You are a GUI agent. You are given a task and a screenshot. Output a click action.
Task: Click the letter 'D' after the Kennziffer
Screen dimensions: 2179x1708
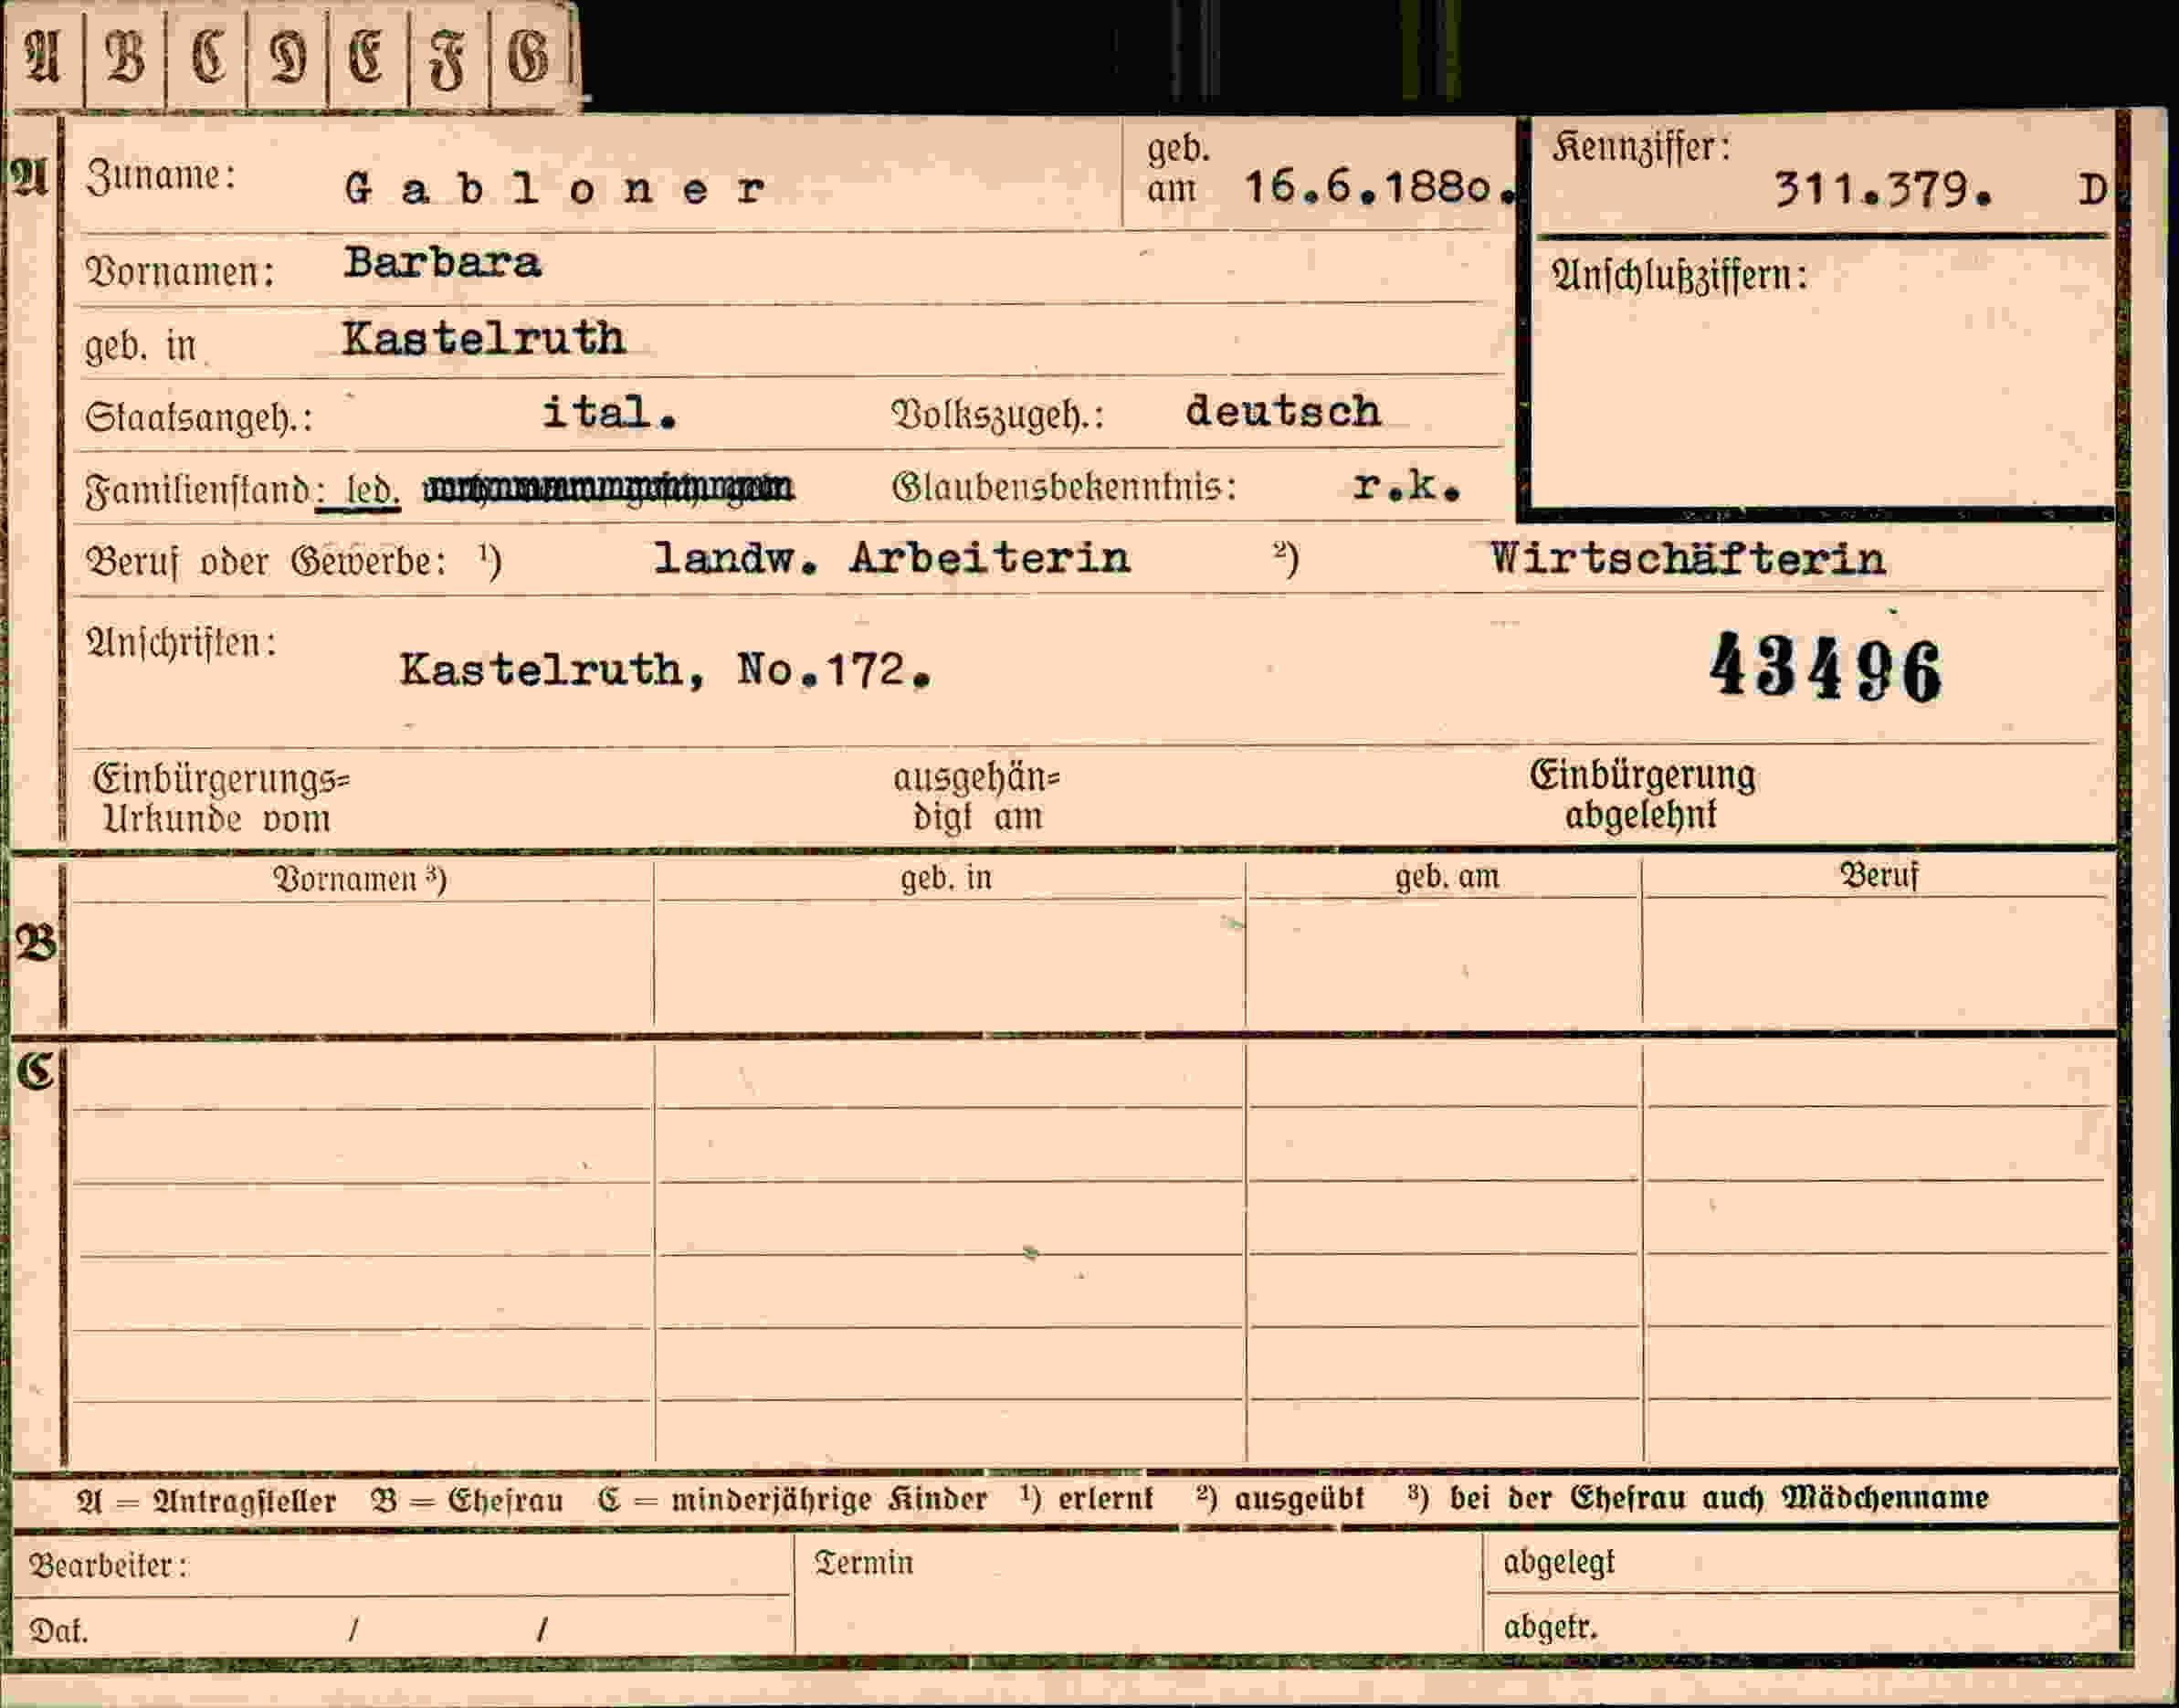(x=2092, y=189)
